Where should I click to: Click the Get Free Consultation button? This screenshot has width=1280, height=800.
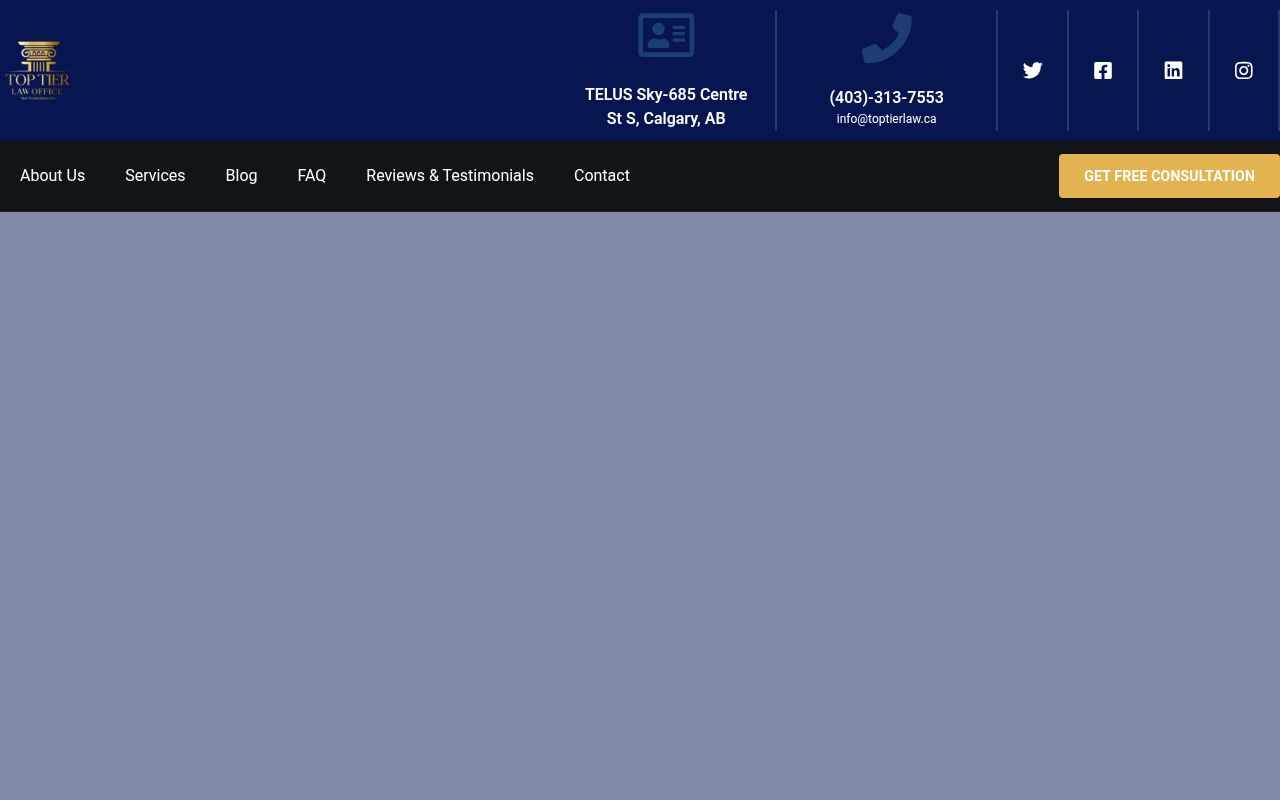pos(1169,176)
